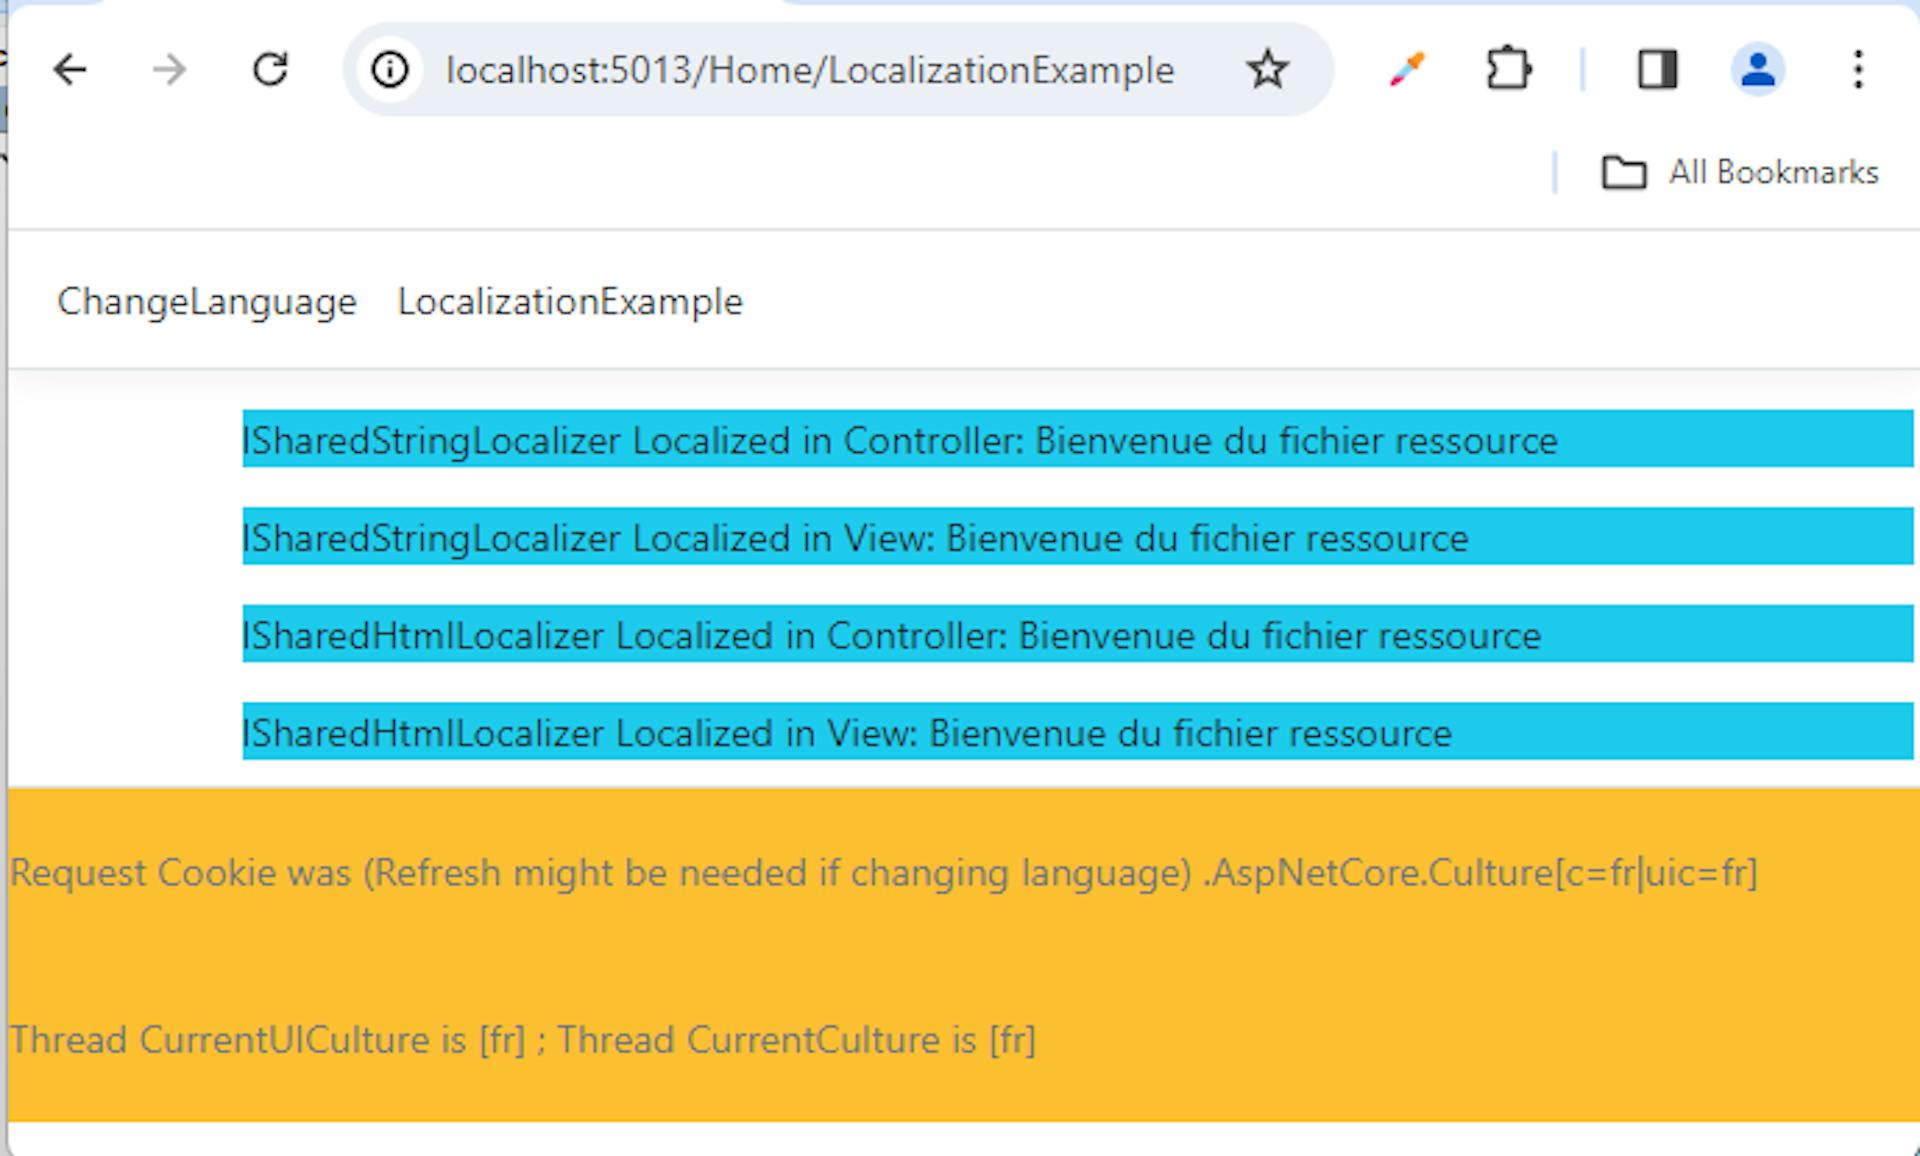Open the side panel icon
Screen dimensions: 1920x1156
(x=1657, y=68)
